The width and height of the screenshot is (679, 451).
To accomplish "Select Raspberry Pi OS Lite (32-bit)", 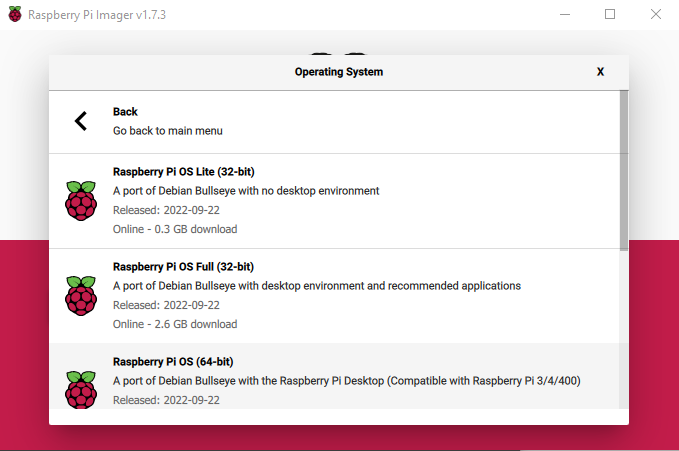I will point(334,201).
